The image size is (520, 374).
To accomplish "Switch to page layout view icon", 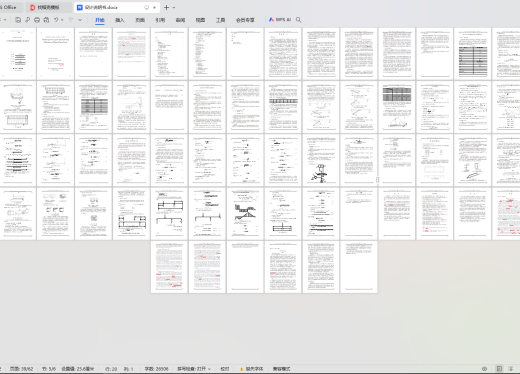I will pyautogui.click(x=499, y=369).
